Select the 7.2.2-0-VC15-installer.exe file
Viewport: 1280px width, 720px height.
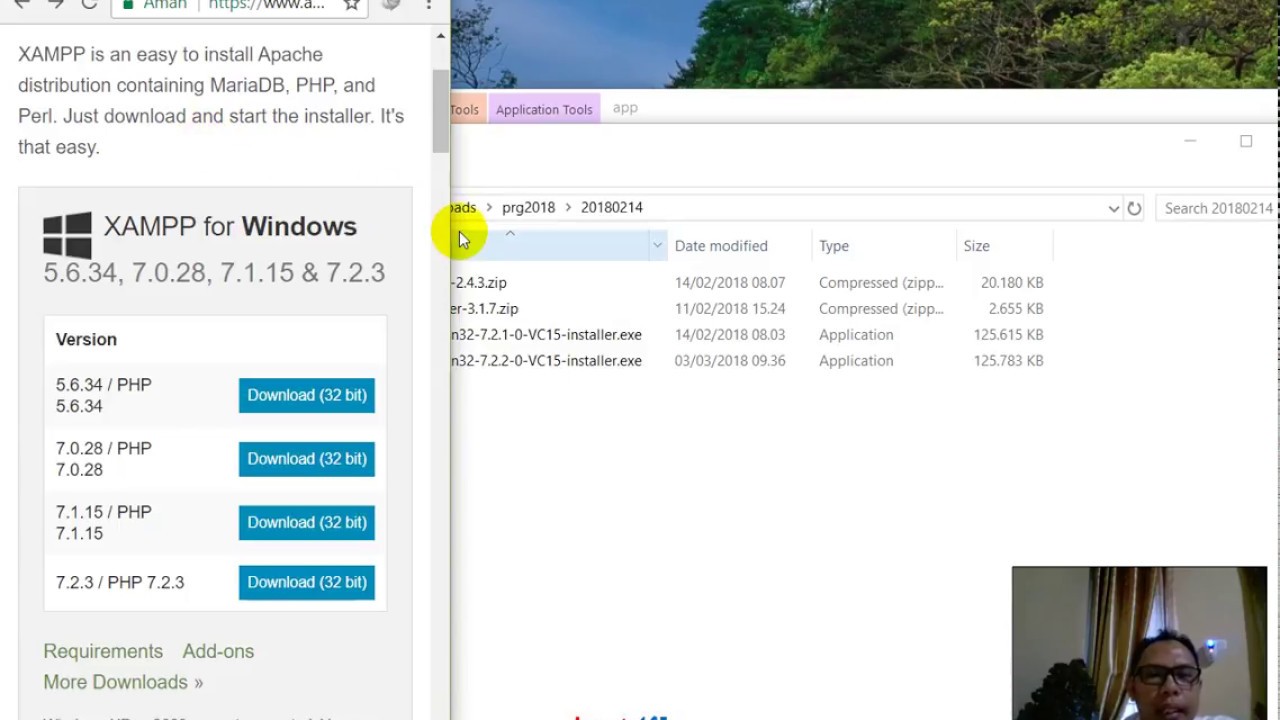(546, 360)
